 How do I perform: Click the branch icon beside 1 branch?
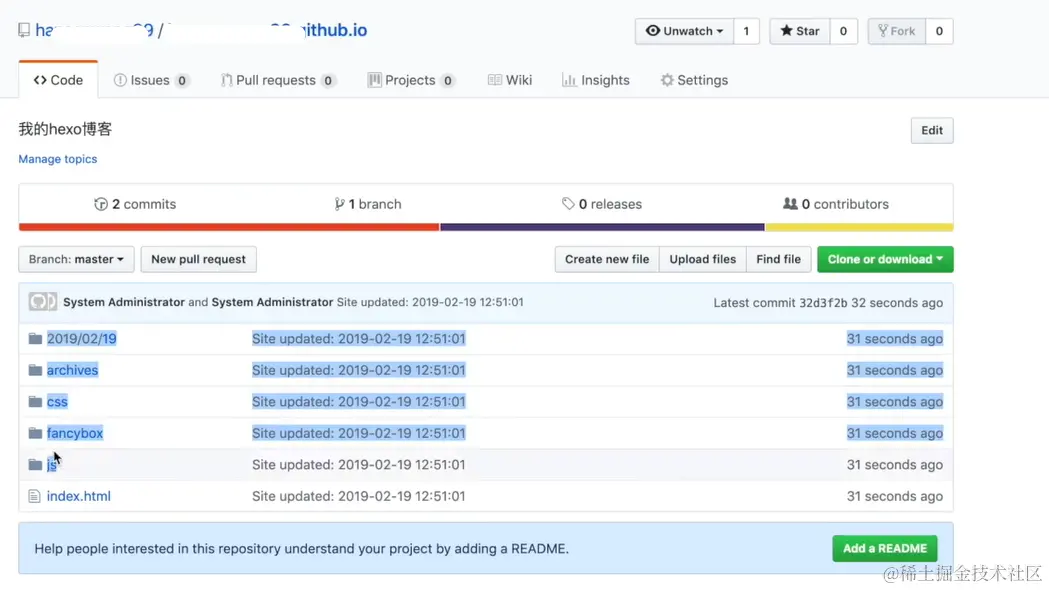click(x=339, y=204)
